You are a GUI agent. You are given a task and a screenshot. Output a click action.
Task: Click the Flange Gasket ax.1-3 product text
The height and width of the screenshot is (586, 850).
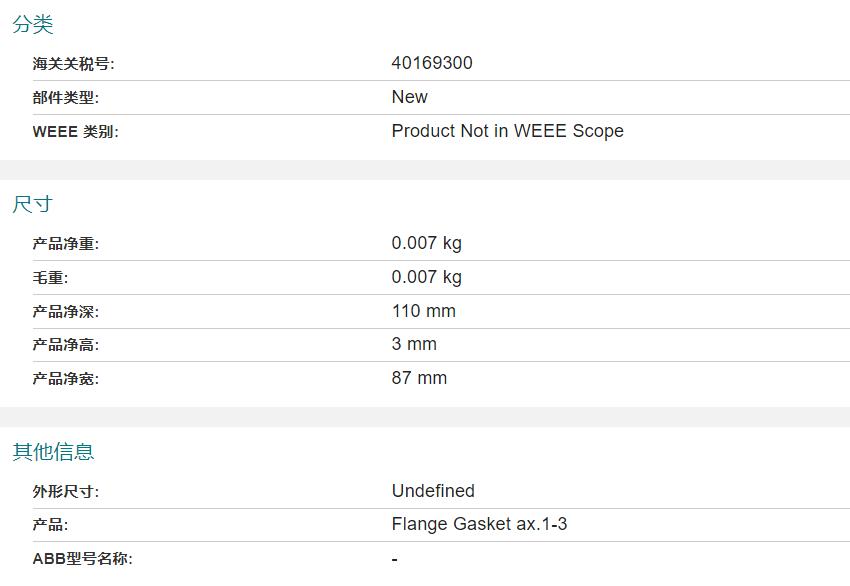coord(479,524)
